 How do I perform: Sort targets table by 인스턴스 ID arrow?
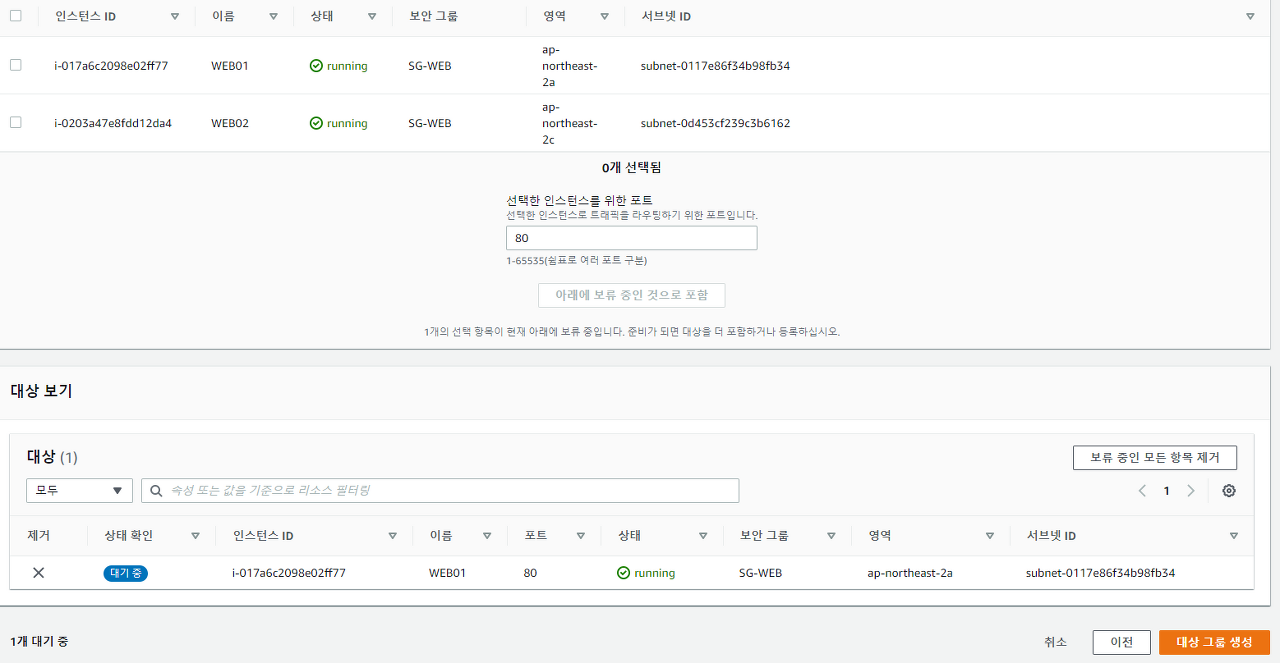point(393,536)
